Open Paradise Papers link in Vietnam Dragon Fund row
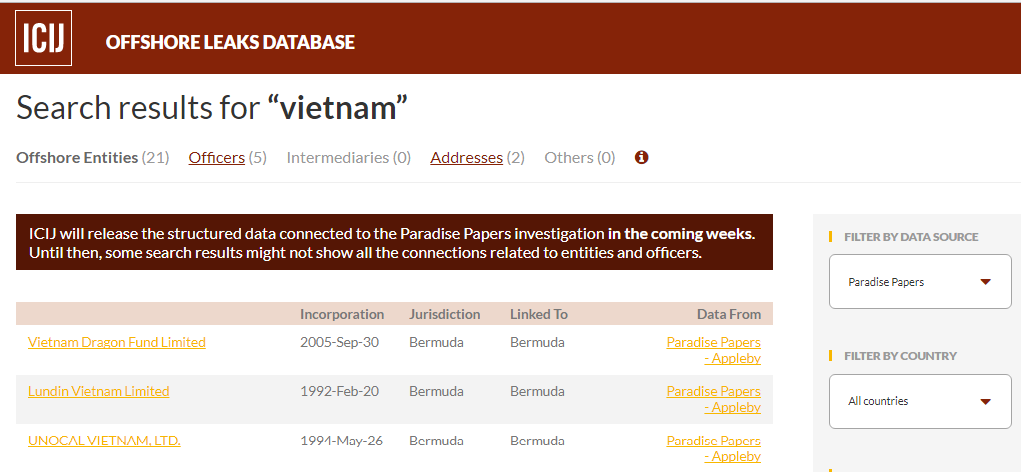This screenshot has height=472, width=1021. (x=714, y=350)
